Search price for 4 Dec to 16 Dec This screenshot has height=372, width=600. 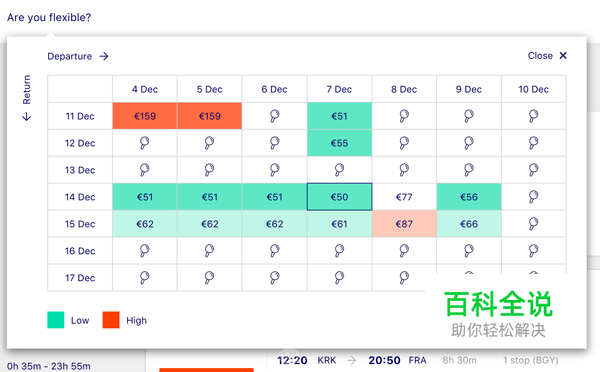pyautogui.click(x=145, y=251)
